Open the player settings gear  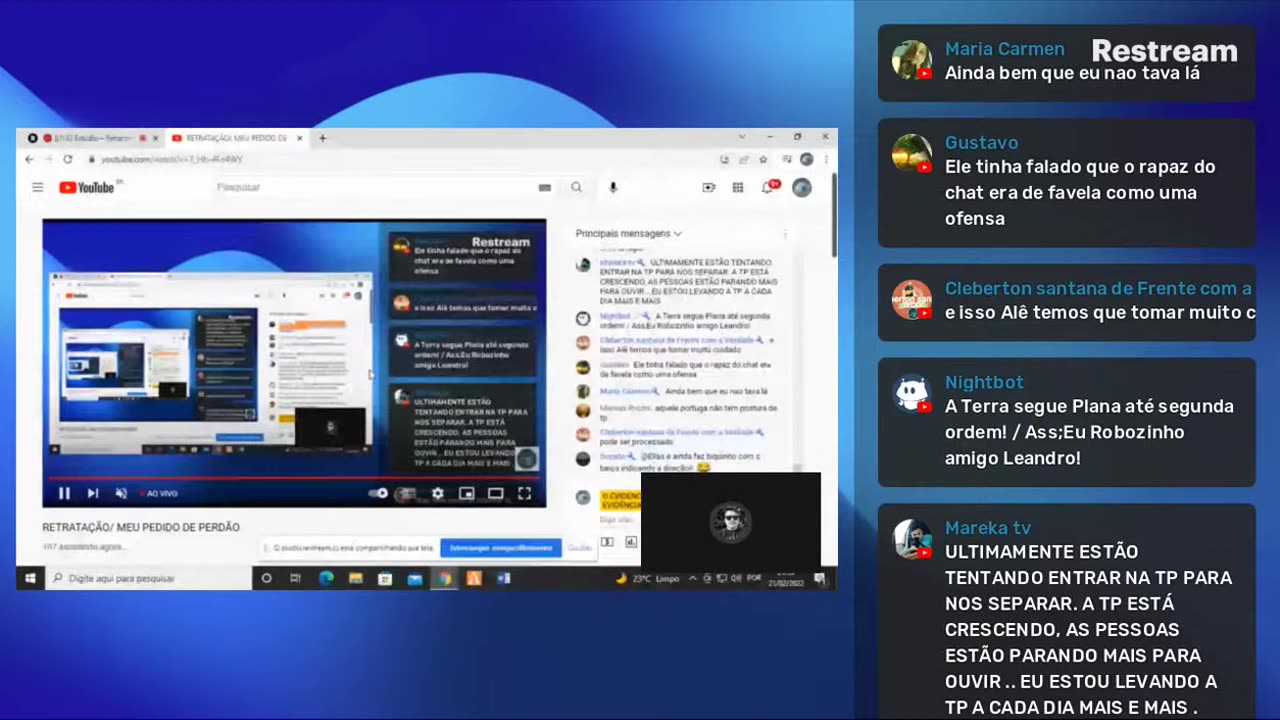(x=437, y=493)
